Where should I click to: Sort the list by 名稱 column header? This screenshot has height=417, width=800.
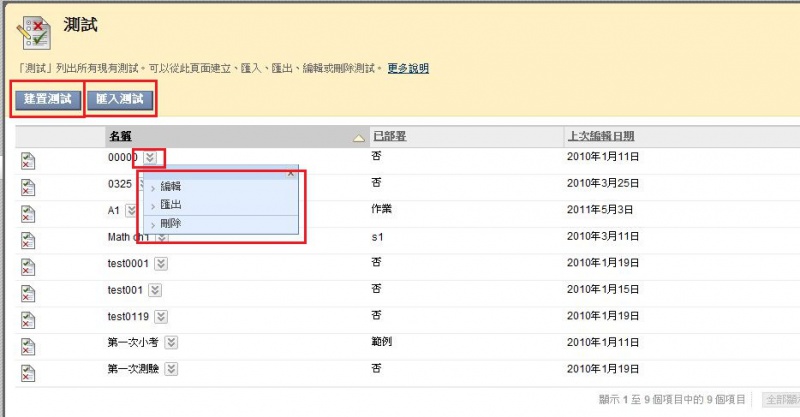point(120,136)
